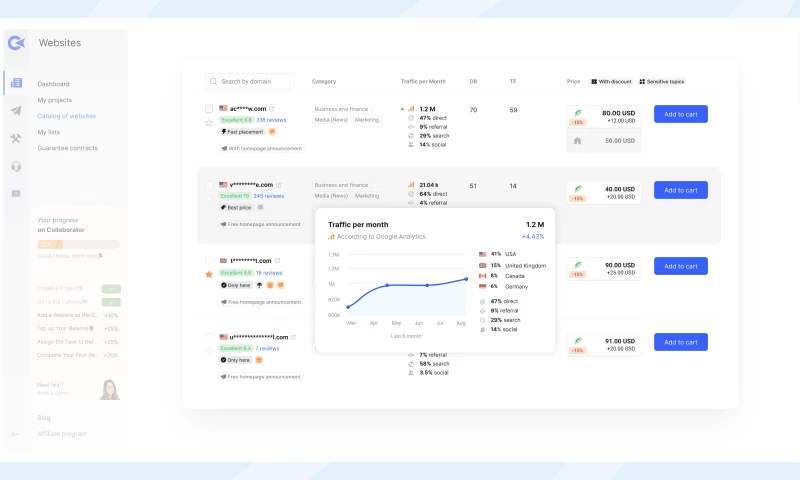Toggle the Sensitive topics filter
The image size is (800, 480).
pyautogui.click(x=661, y=81)
